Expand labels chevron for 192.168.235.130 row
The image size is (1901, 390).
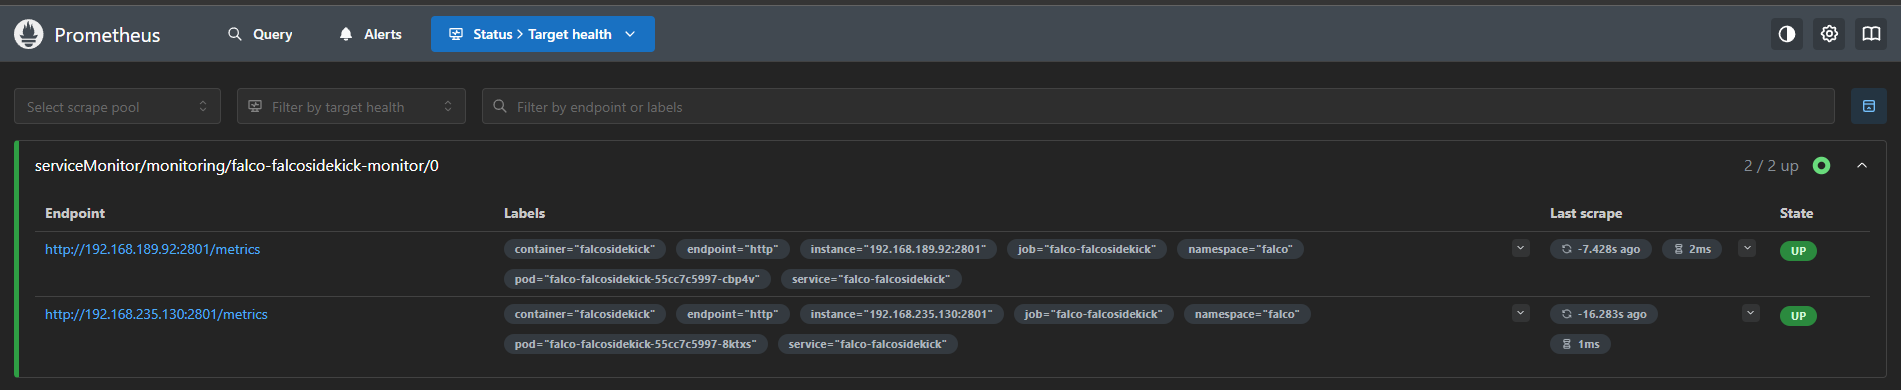click(x=1521, y=313)
